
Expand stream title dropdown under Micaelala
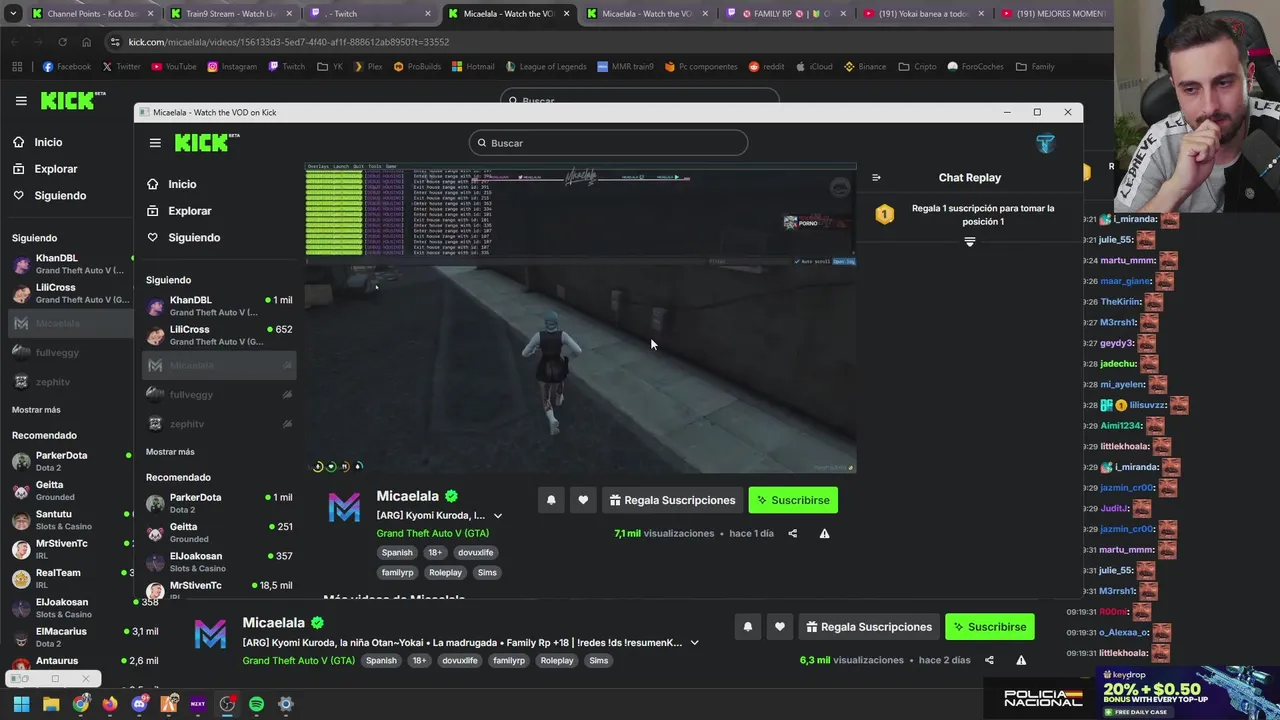pyautogui.click(x=498, y=516)
